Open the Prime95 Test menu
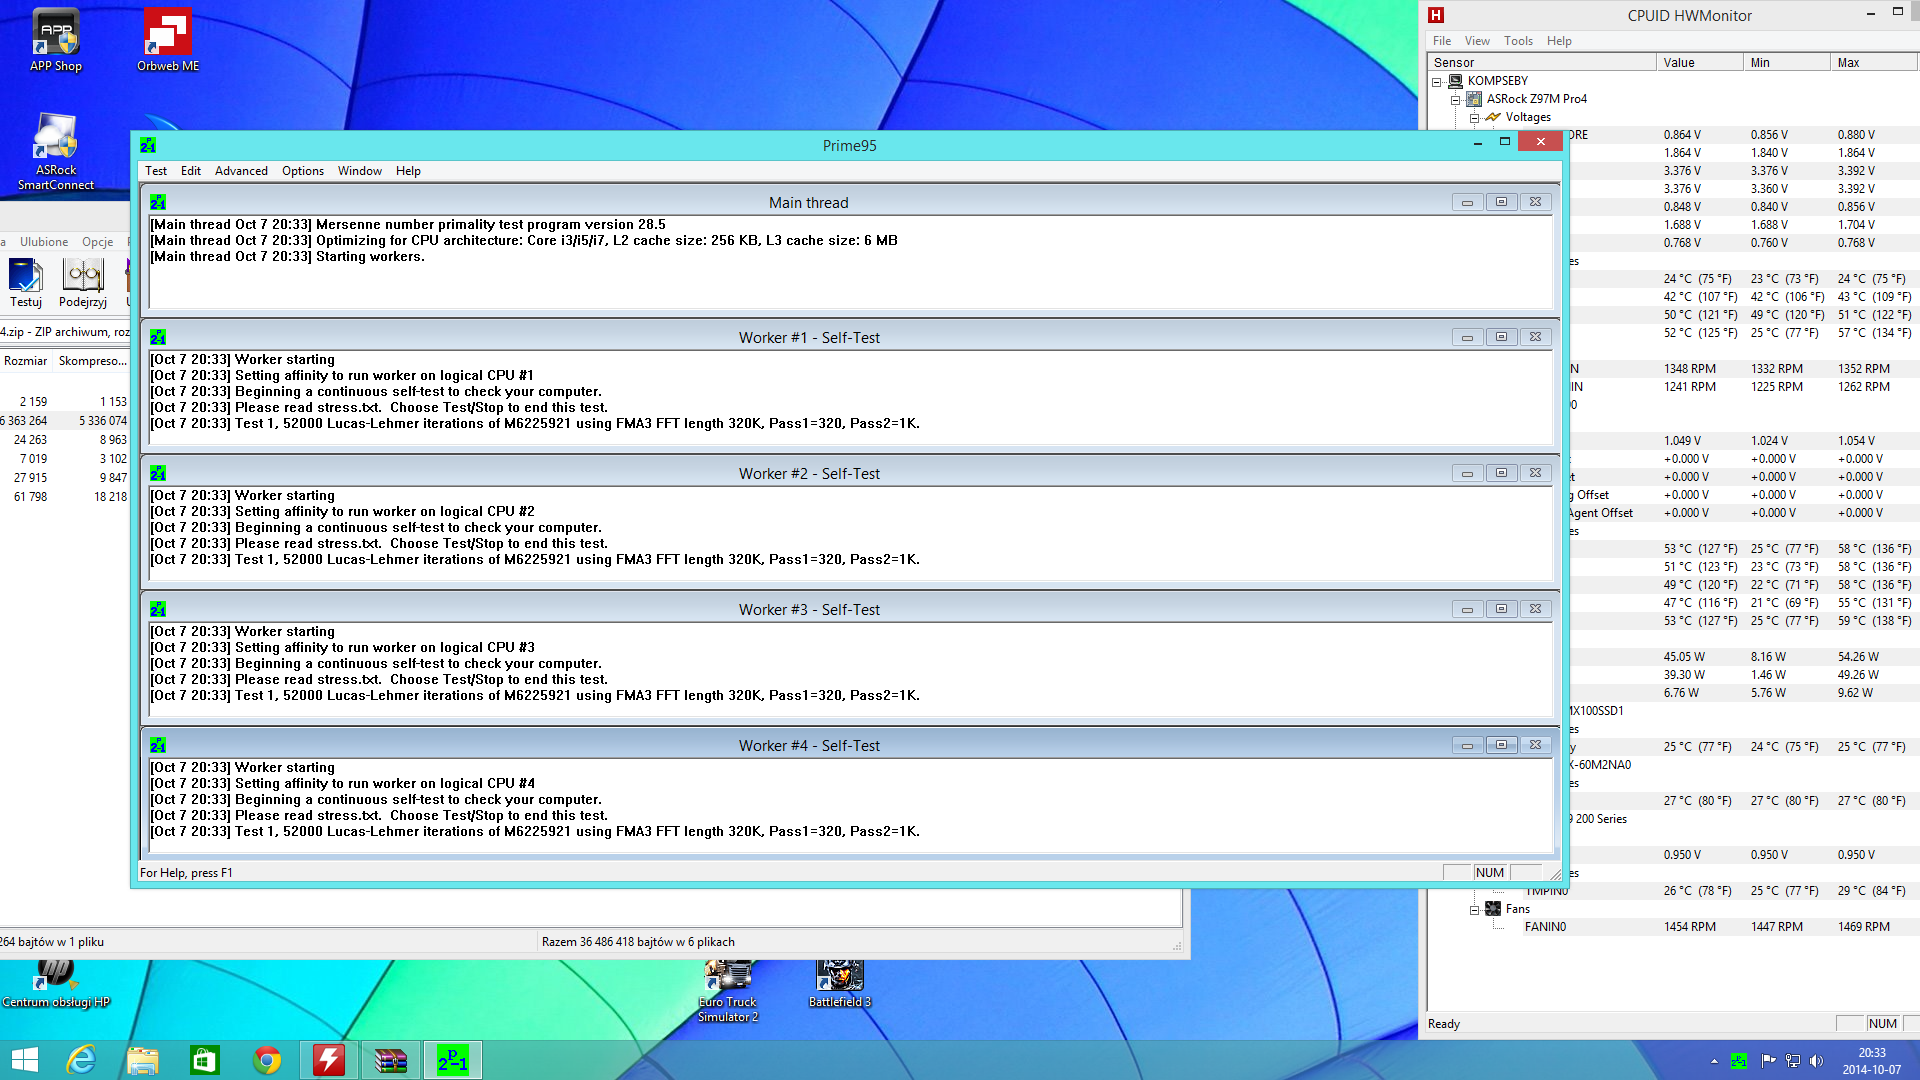The width and height of the screenshot is (1920, 1080). point(156,171)
